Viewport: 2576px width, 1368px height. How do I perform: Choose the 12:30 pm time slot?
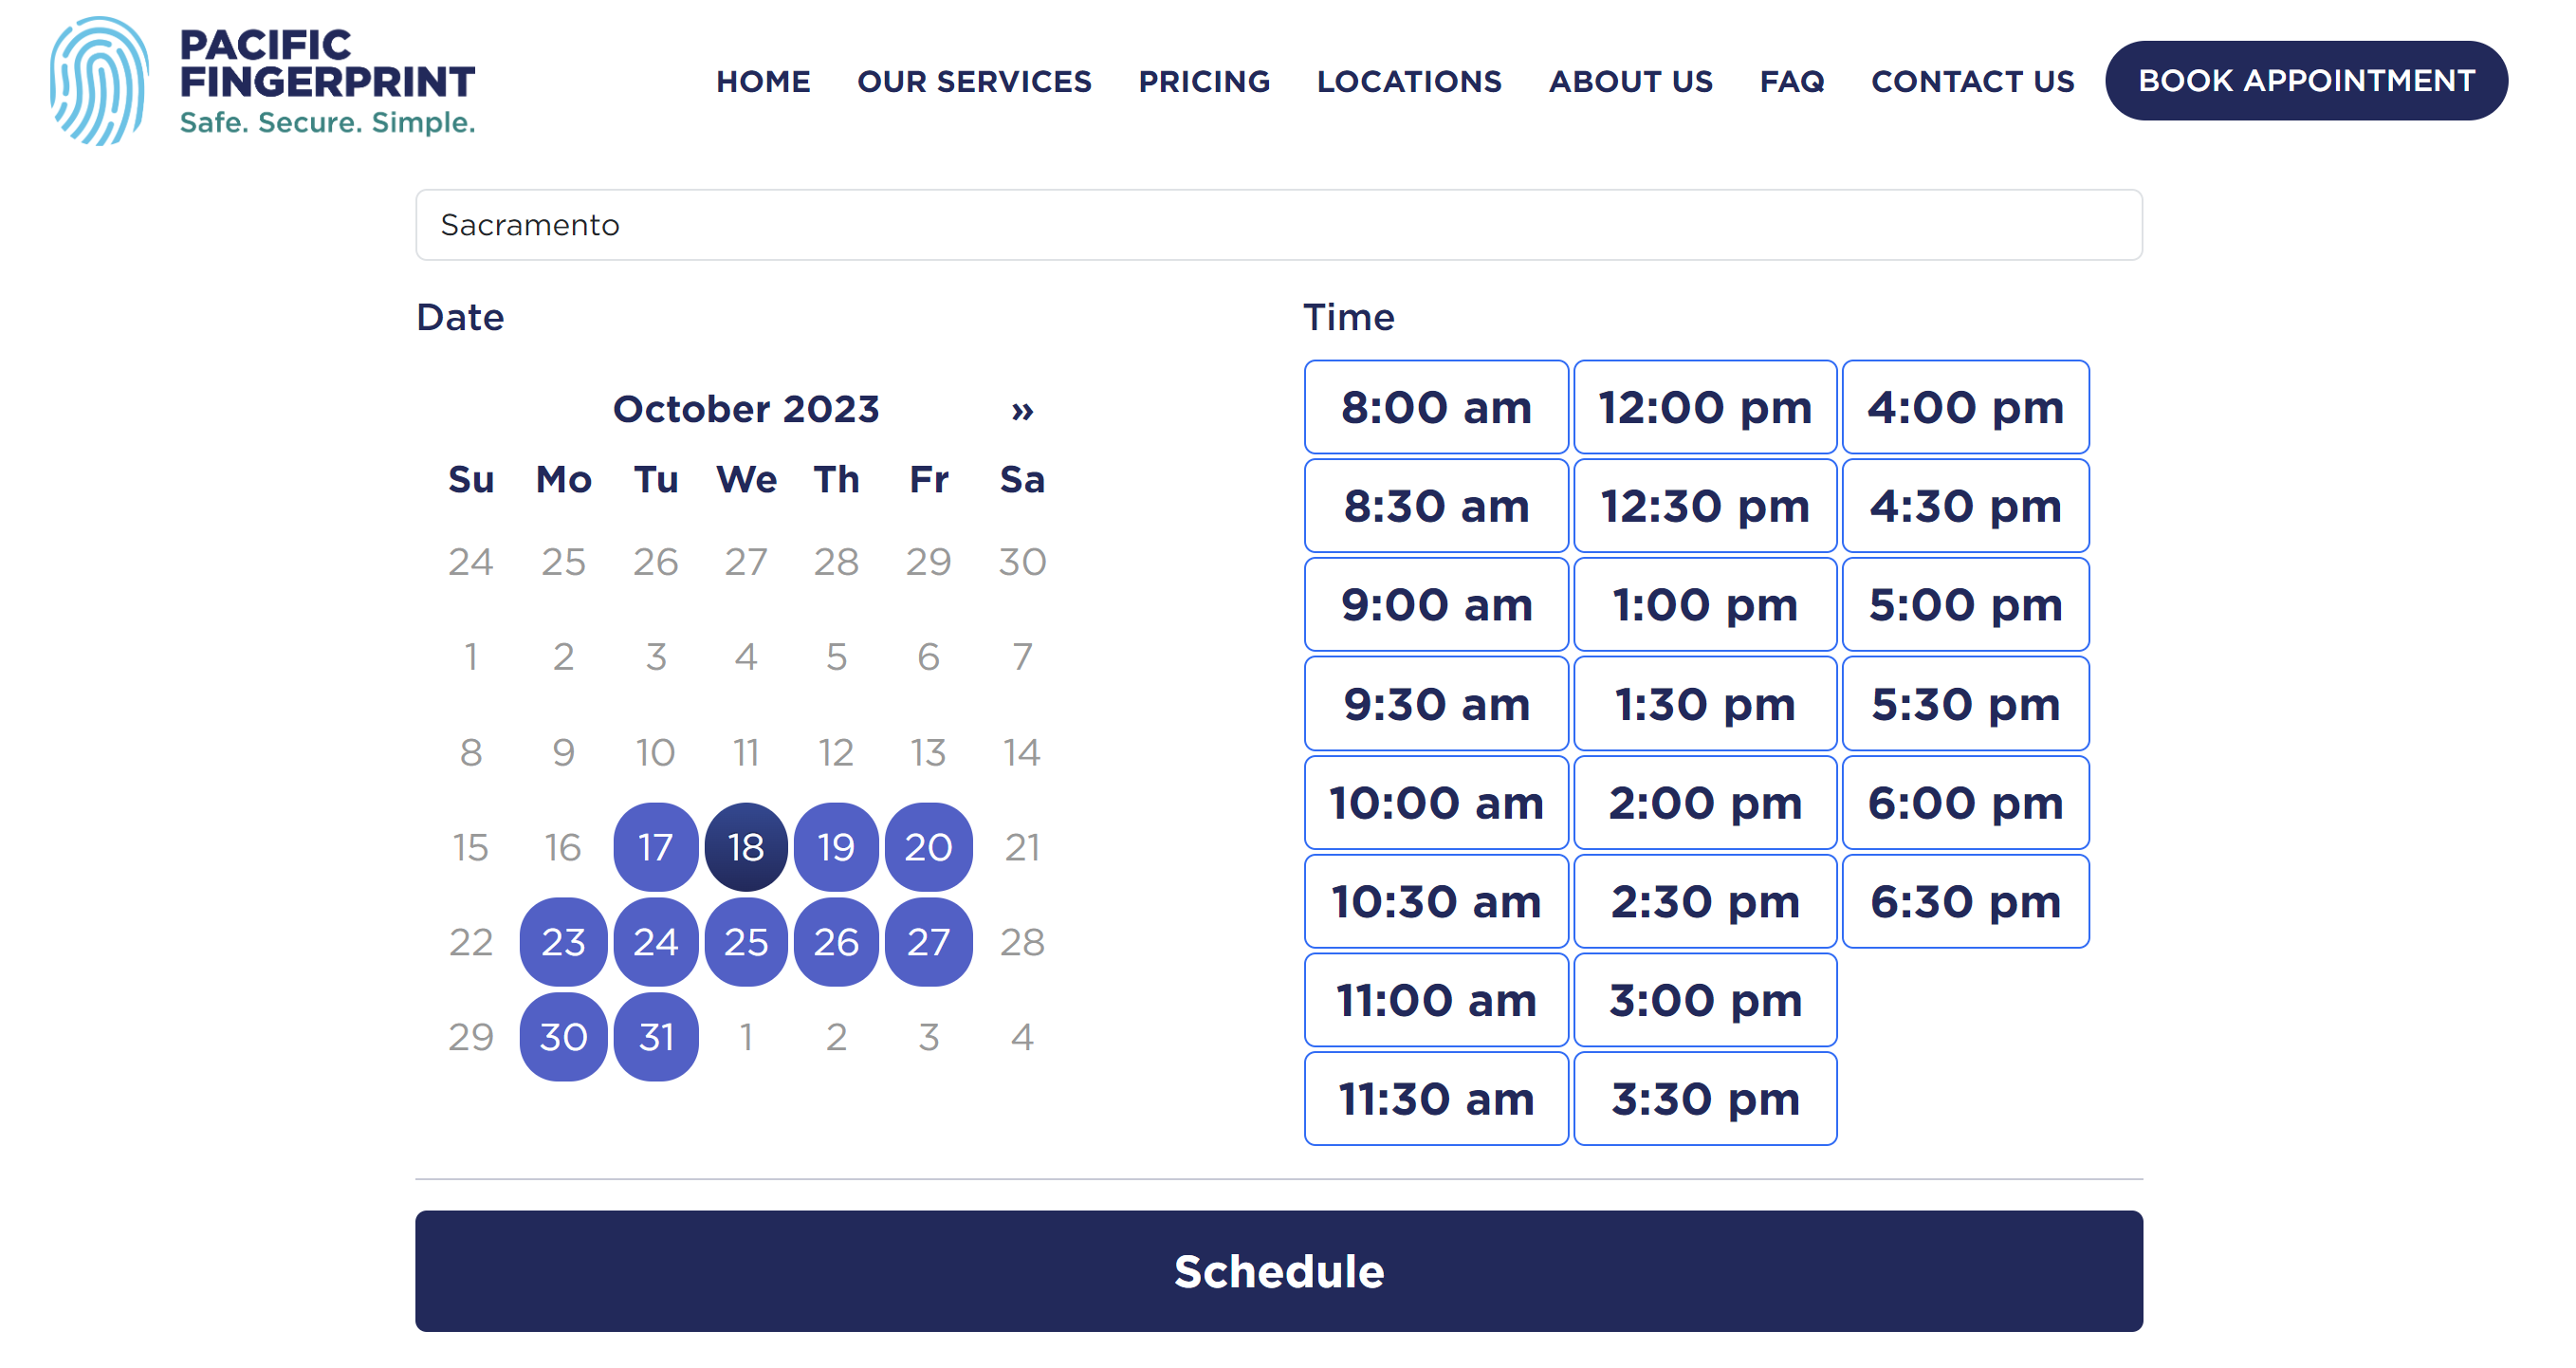(1705, 506)
